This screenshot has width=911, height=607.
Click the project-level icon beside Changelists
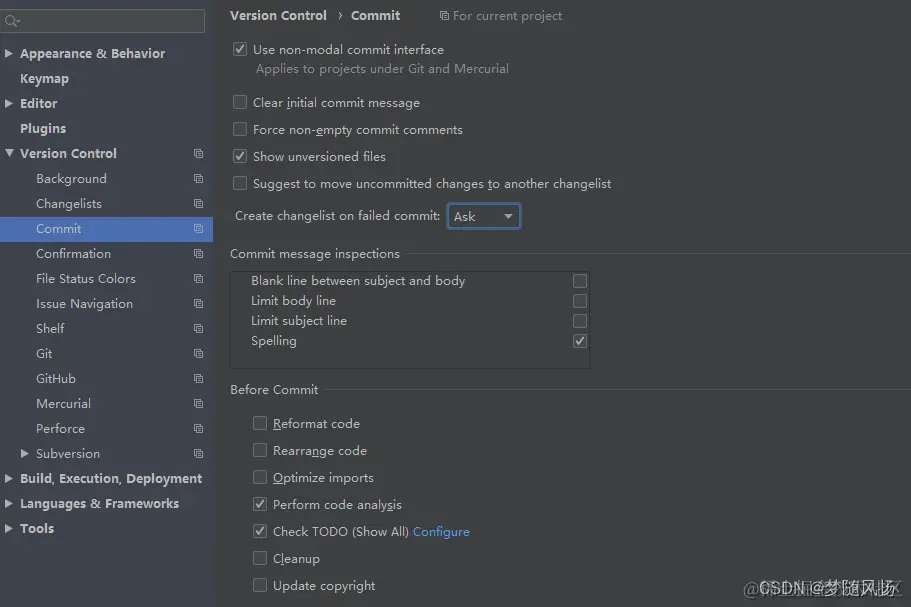198,204
